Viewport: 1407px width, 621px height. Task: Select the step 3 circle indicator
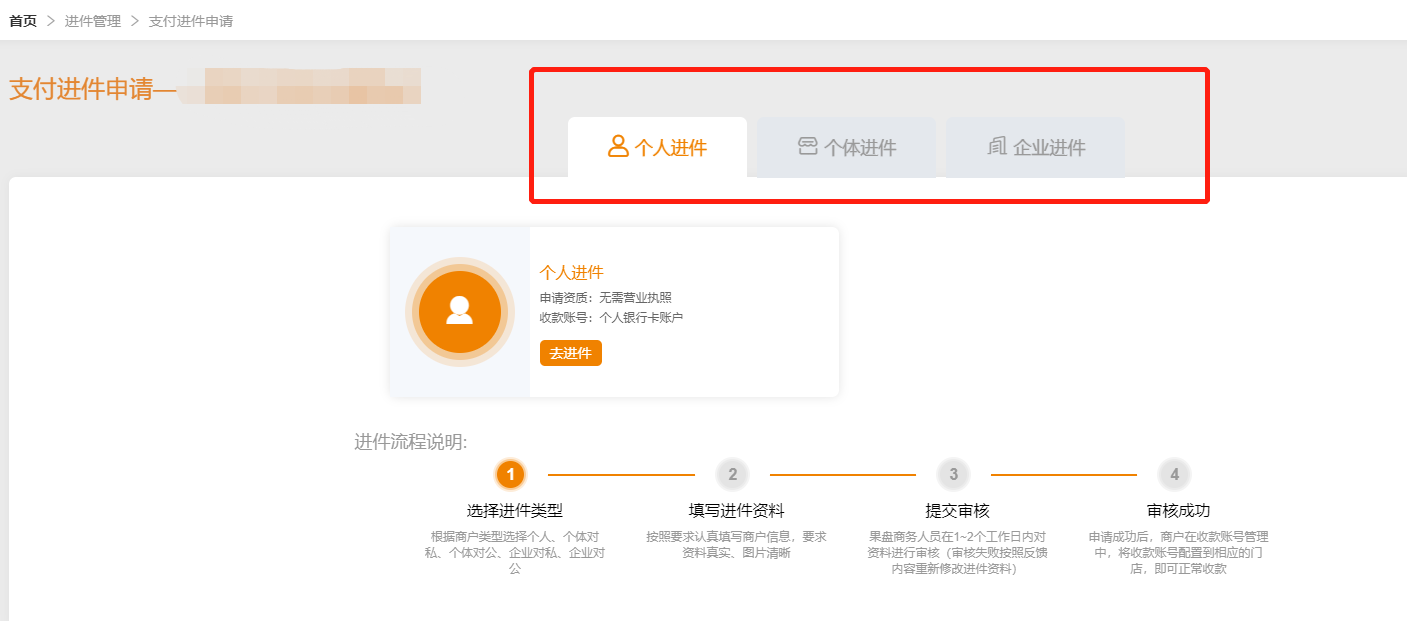click(x=953, y=474)
